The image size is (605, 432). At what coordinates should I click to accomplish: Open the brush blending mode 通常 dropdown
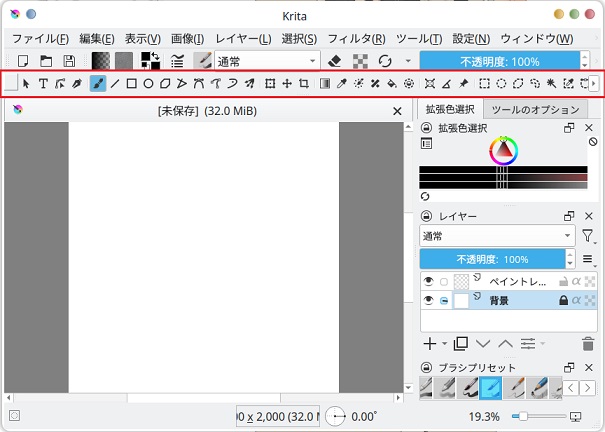tap(266, 61)
